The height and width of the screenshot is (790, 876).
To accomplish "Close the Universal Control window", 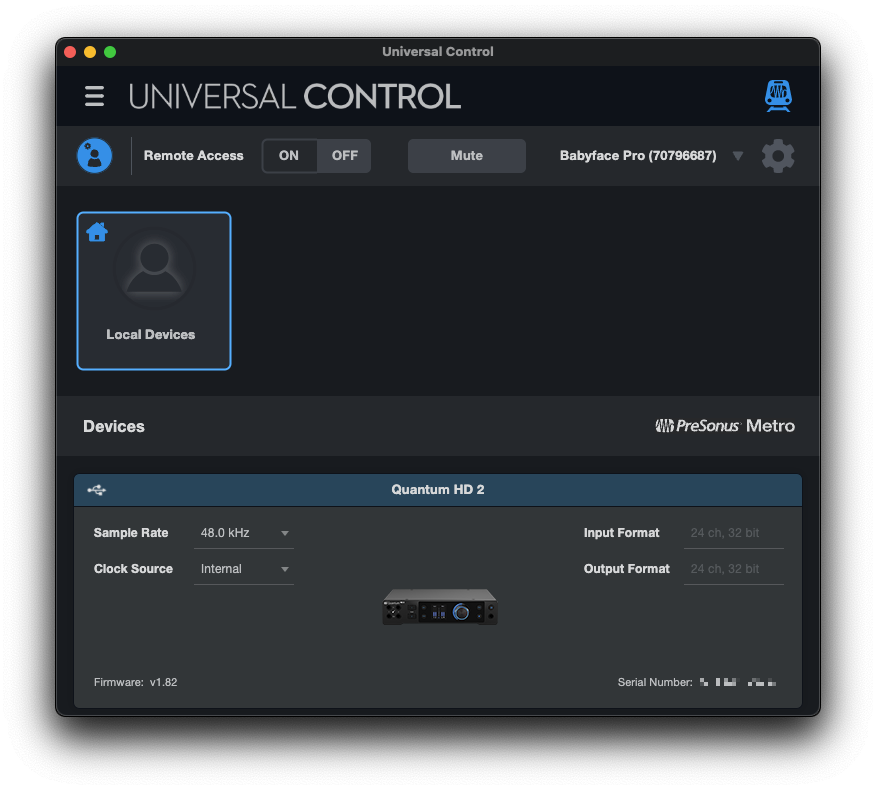I will (70, 52).
